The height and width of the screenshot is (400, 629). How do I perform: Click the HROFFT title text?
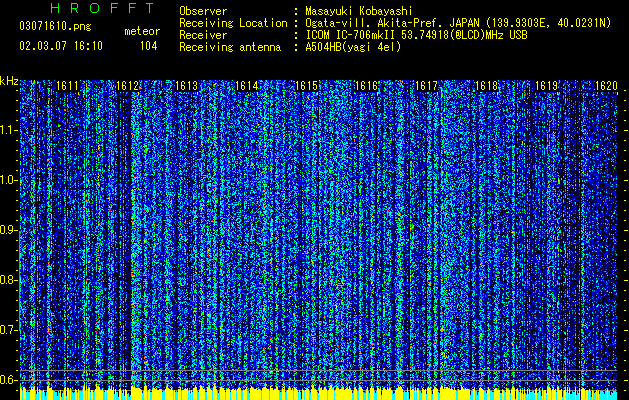102,8
